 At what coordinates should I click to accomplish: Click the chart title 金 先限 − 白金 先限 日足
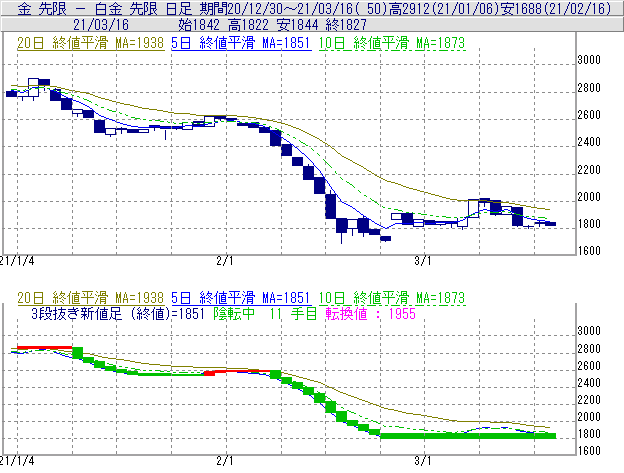[105, 8]
